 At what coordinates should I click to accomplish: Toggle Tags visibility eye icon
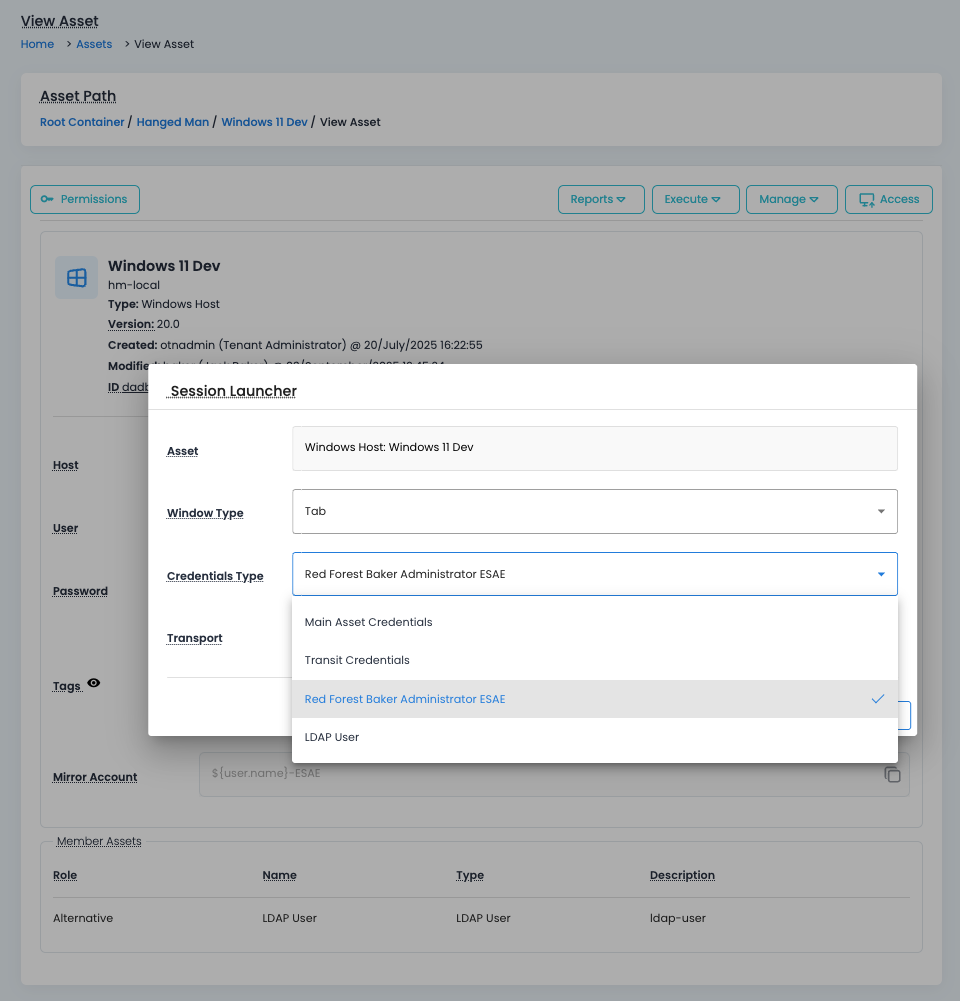[94, 683]
